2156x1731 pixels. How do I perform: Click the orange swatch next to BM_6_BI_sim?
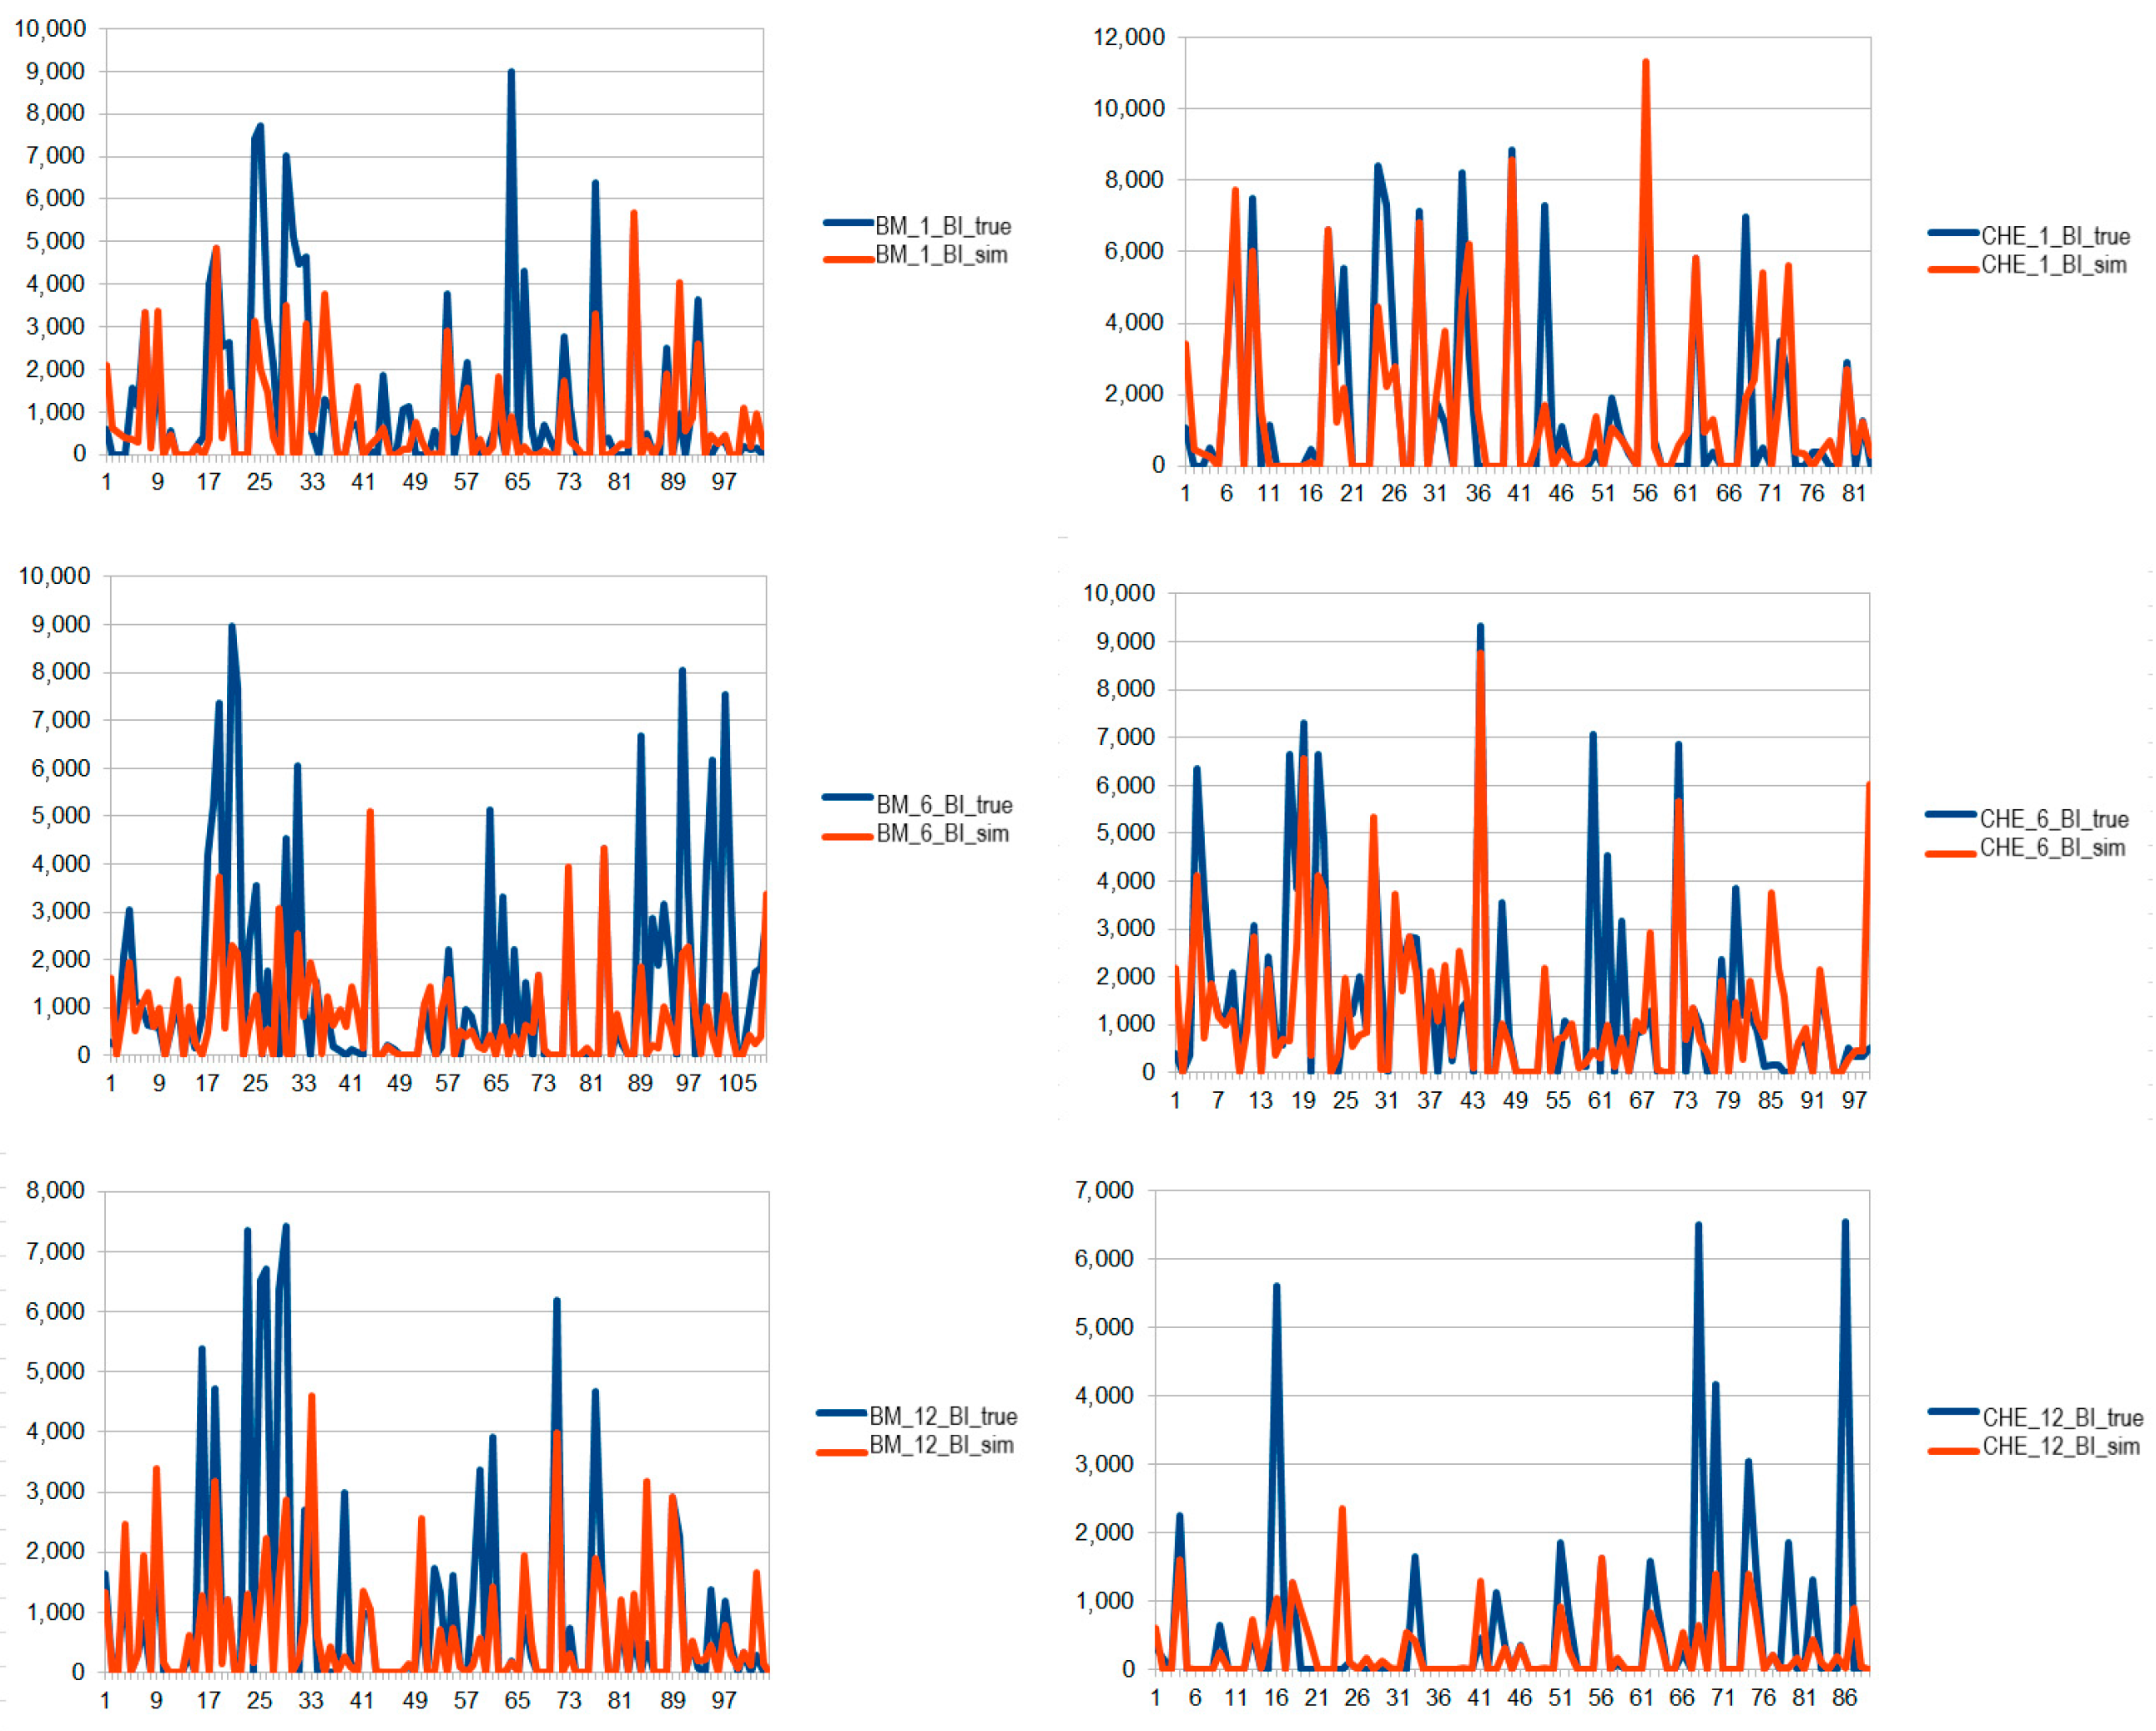pos(847,837)
